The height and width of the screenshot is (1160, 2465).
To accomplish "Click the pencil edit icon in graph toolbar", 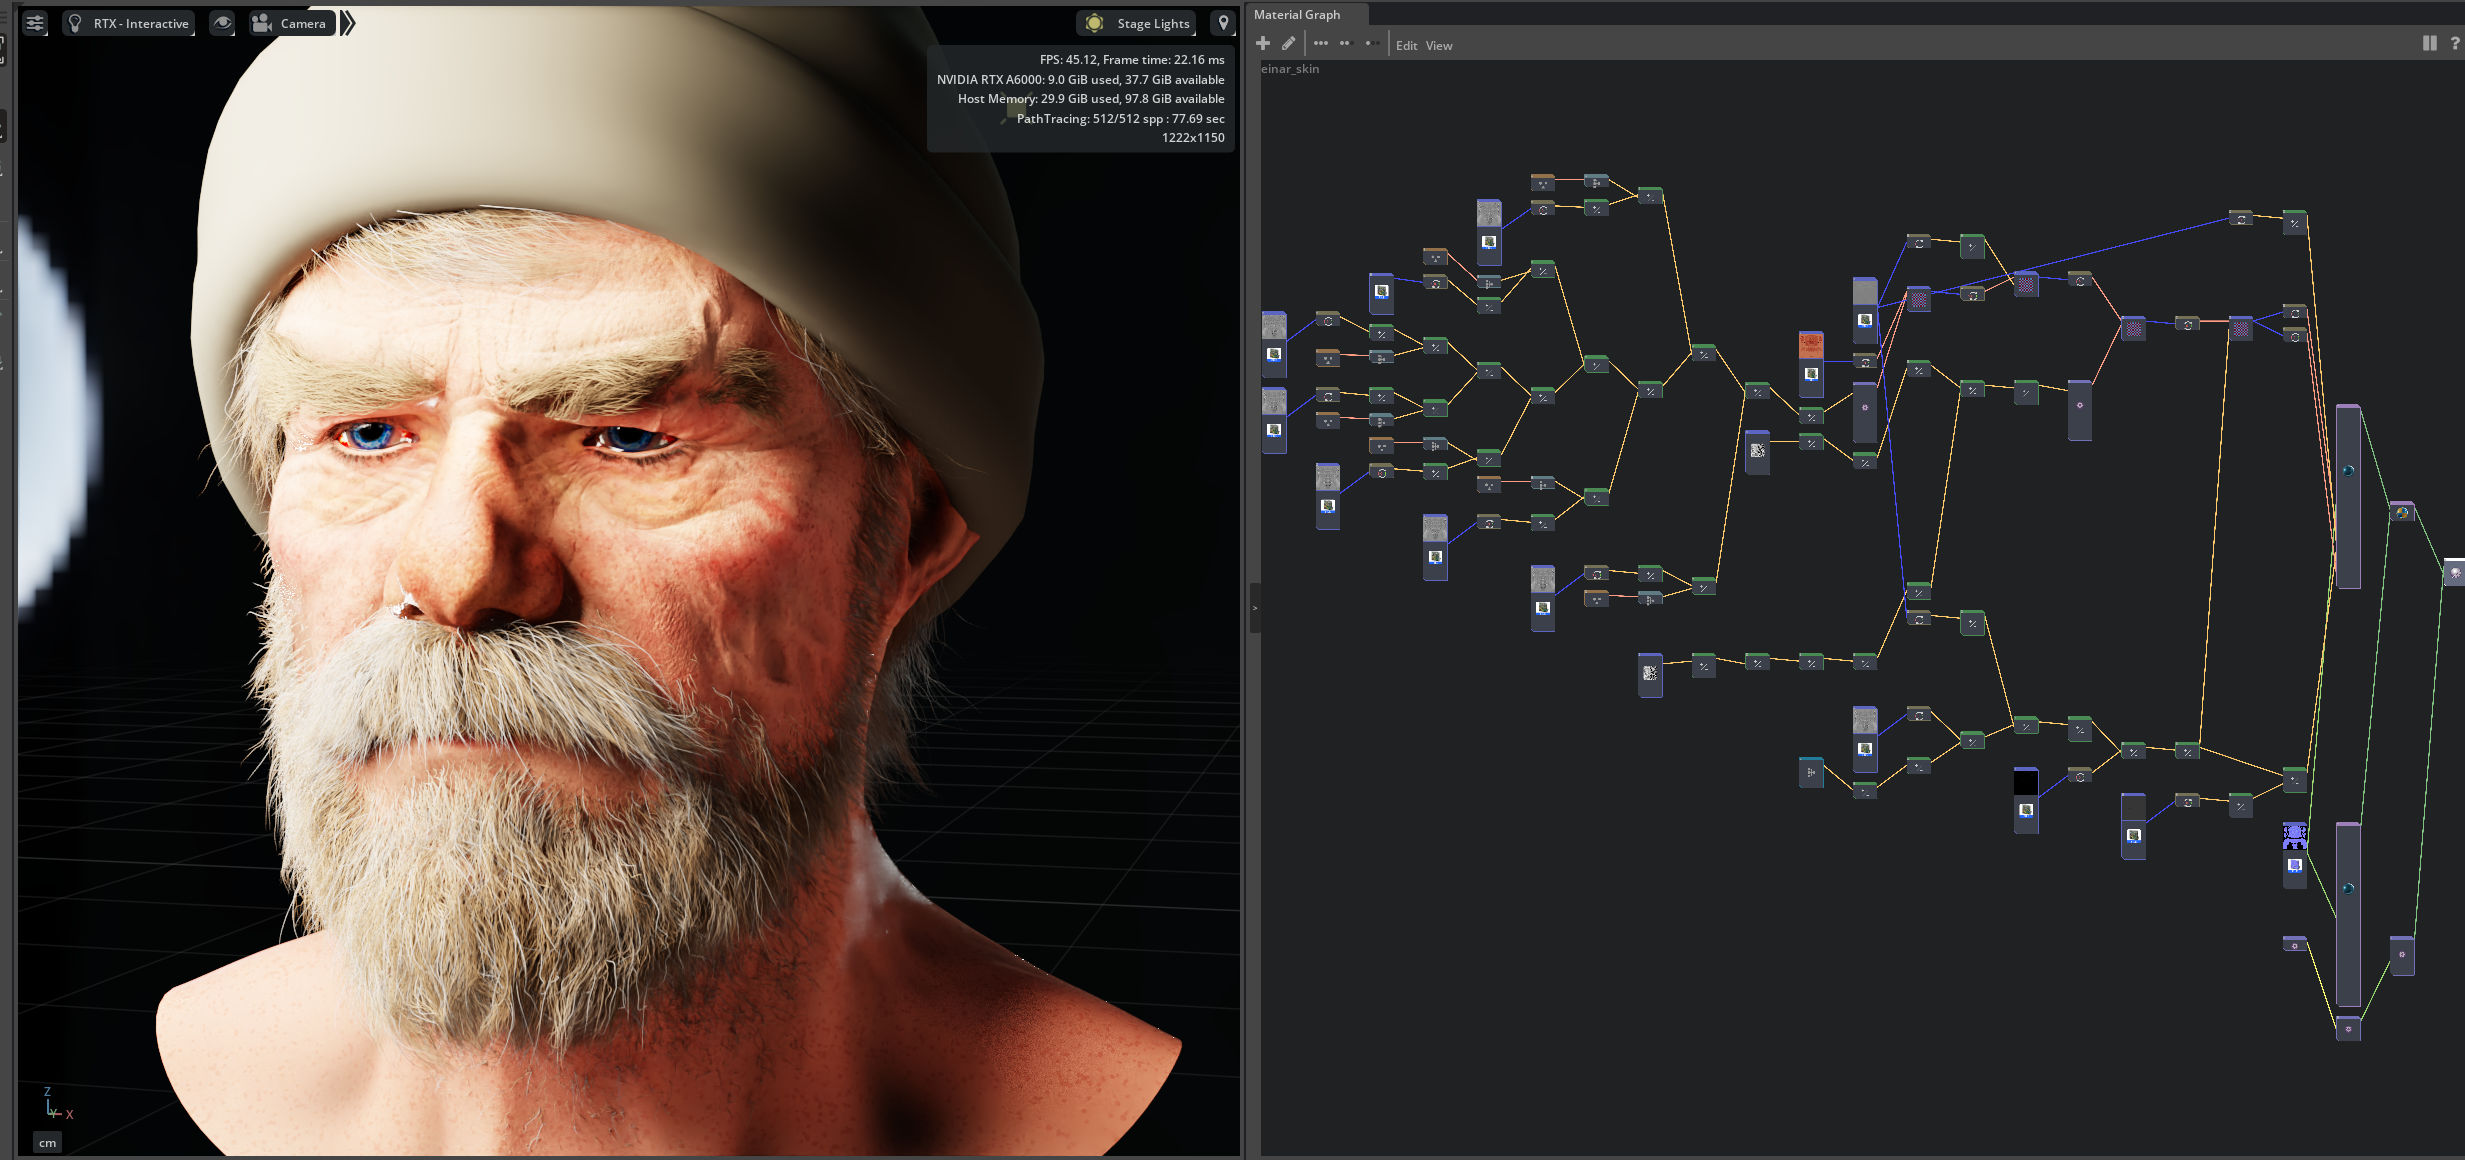I will coord(1288,43).
